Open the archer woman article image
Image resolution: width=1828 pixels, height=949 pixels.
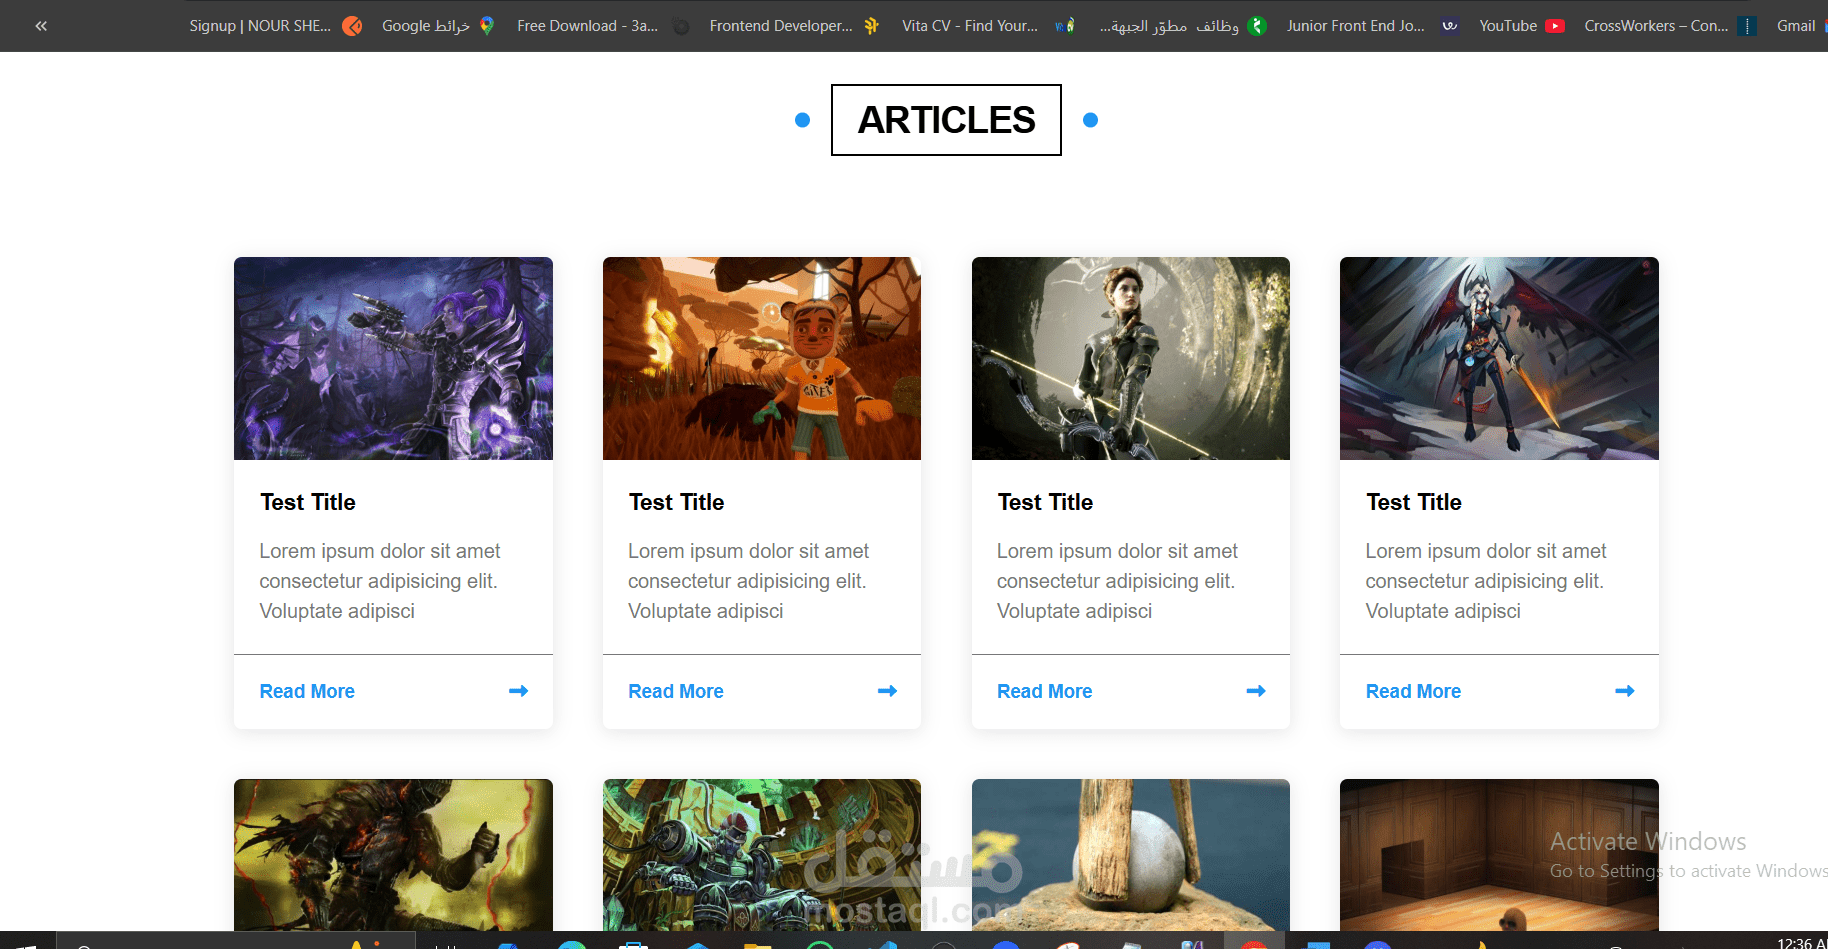[x=1131, y=358]
